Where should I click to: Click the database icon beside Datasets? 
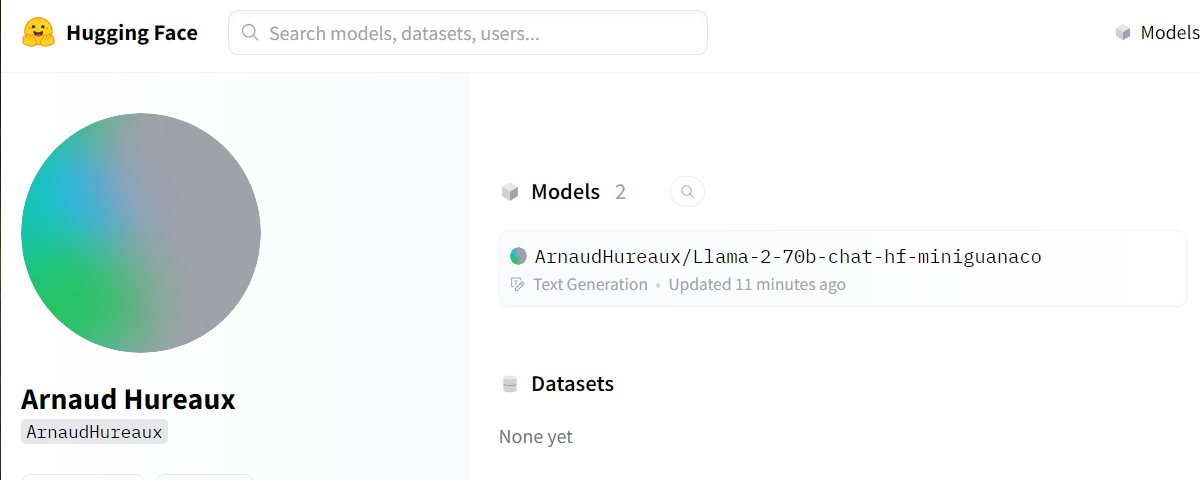(x=510, y=384)
